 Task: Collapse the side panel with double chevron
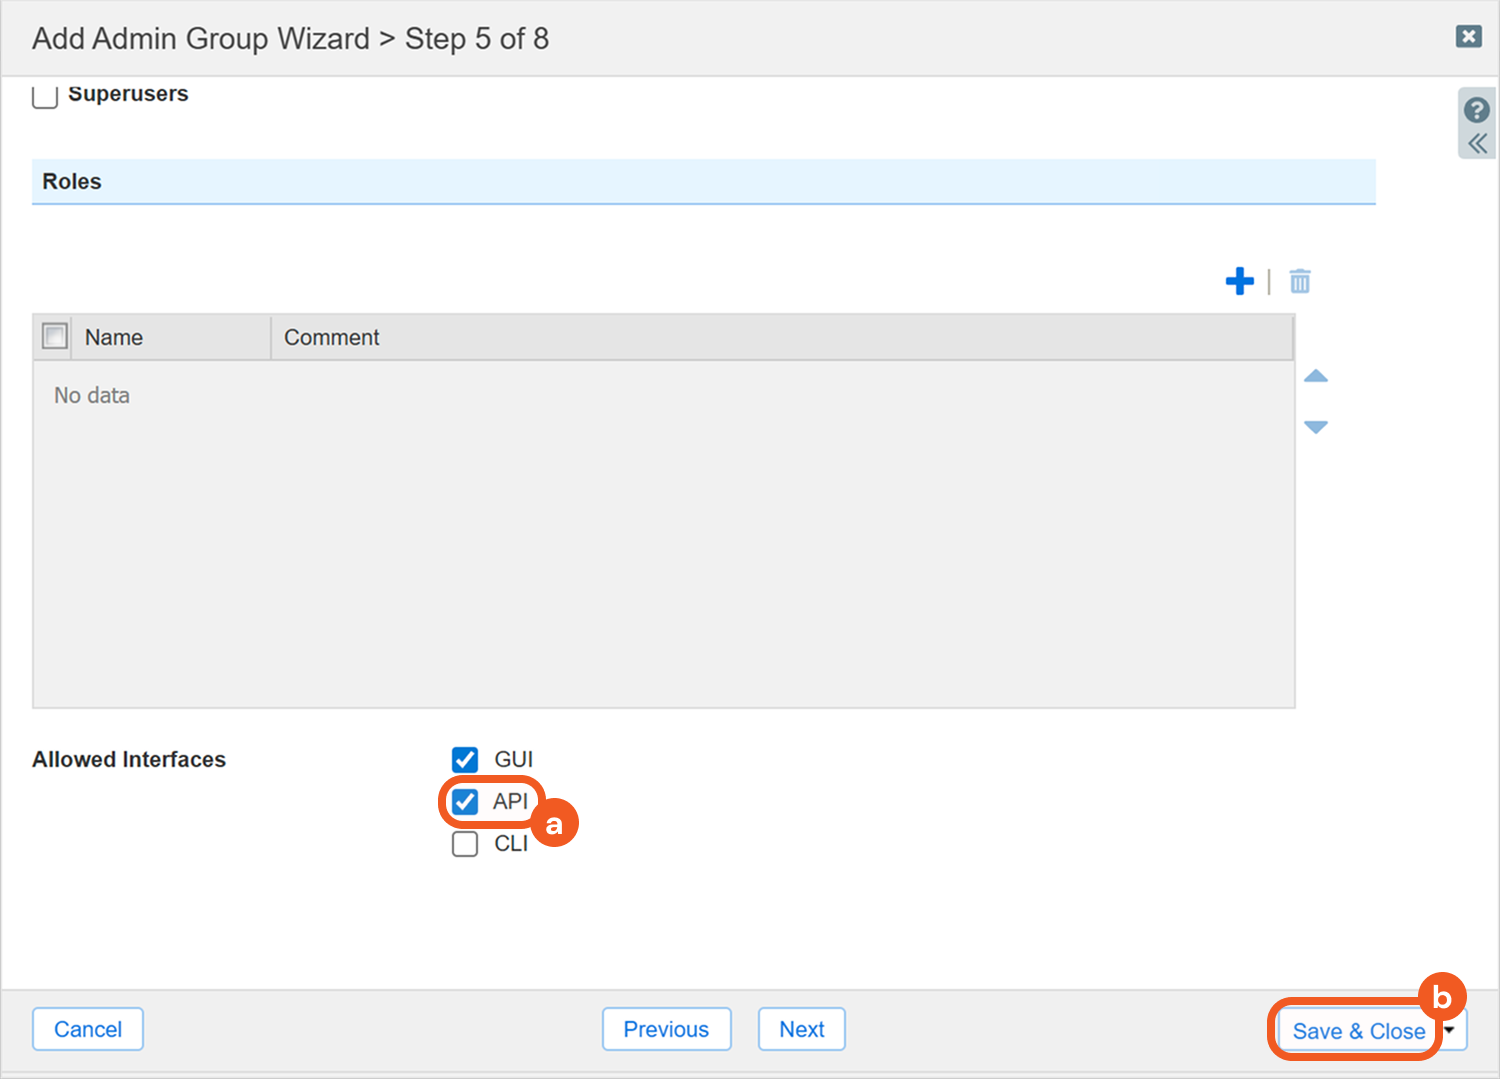pos(1477,144)
